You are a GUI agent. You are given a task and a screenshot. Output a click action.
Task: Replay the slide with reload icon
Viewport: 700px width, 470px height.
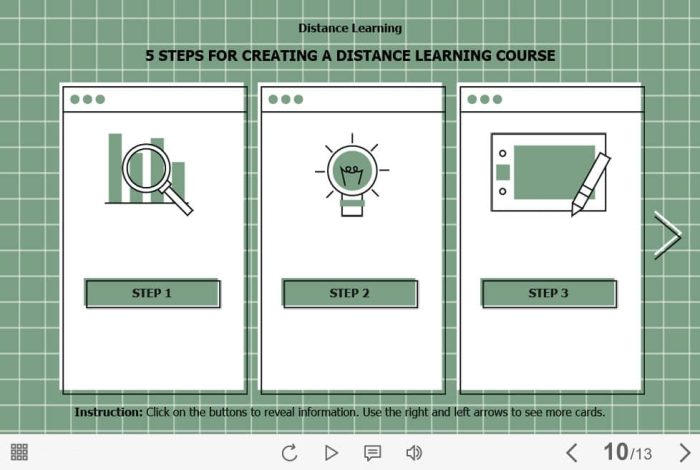click(289, 453)
